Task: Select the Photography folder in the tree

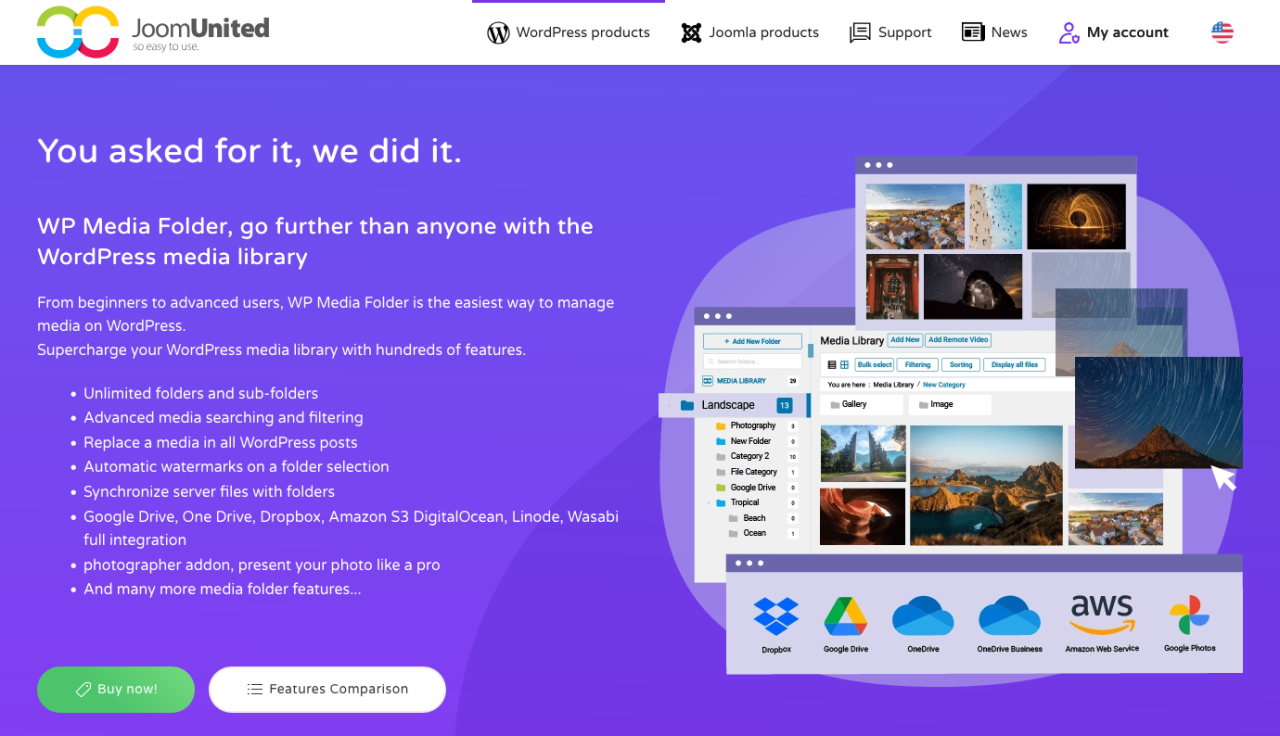Action: (x=752, y=426)
